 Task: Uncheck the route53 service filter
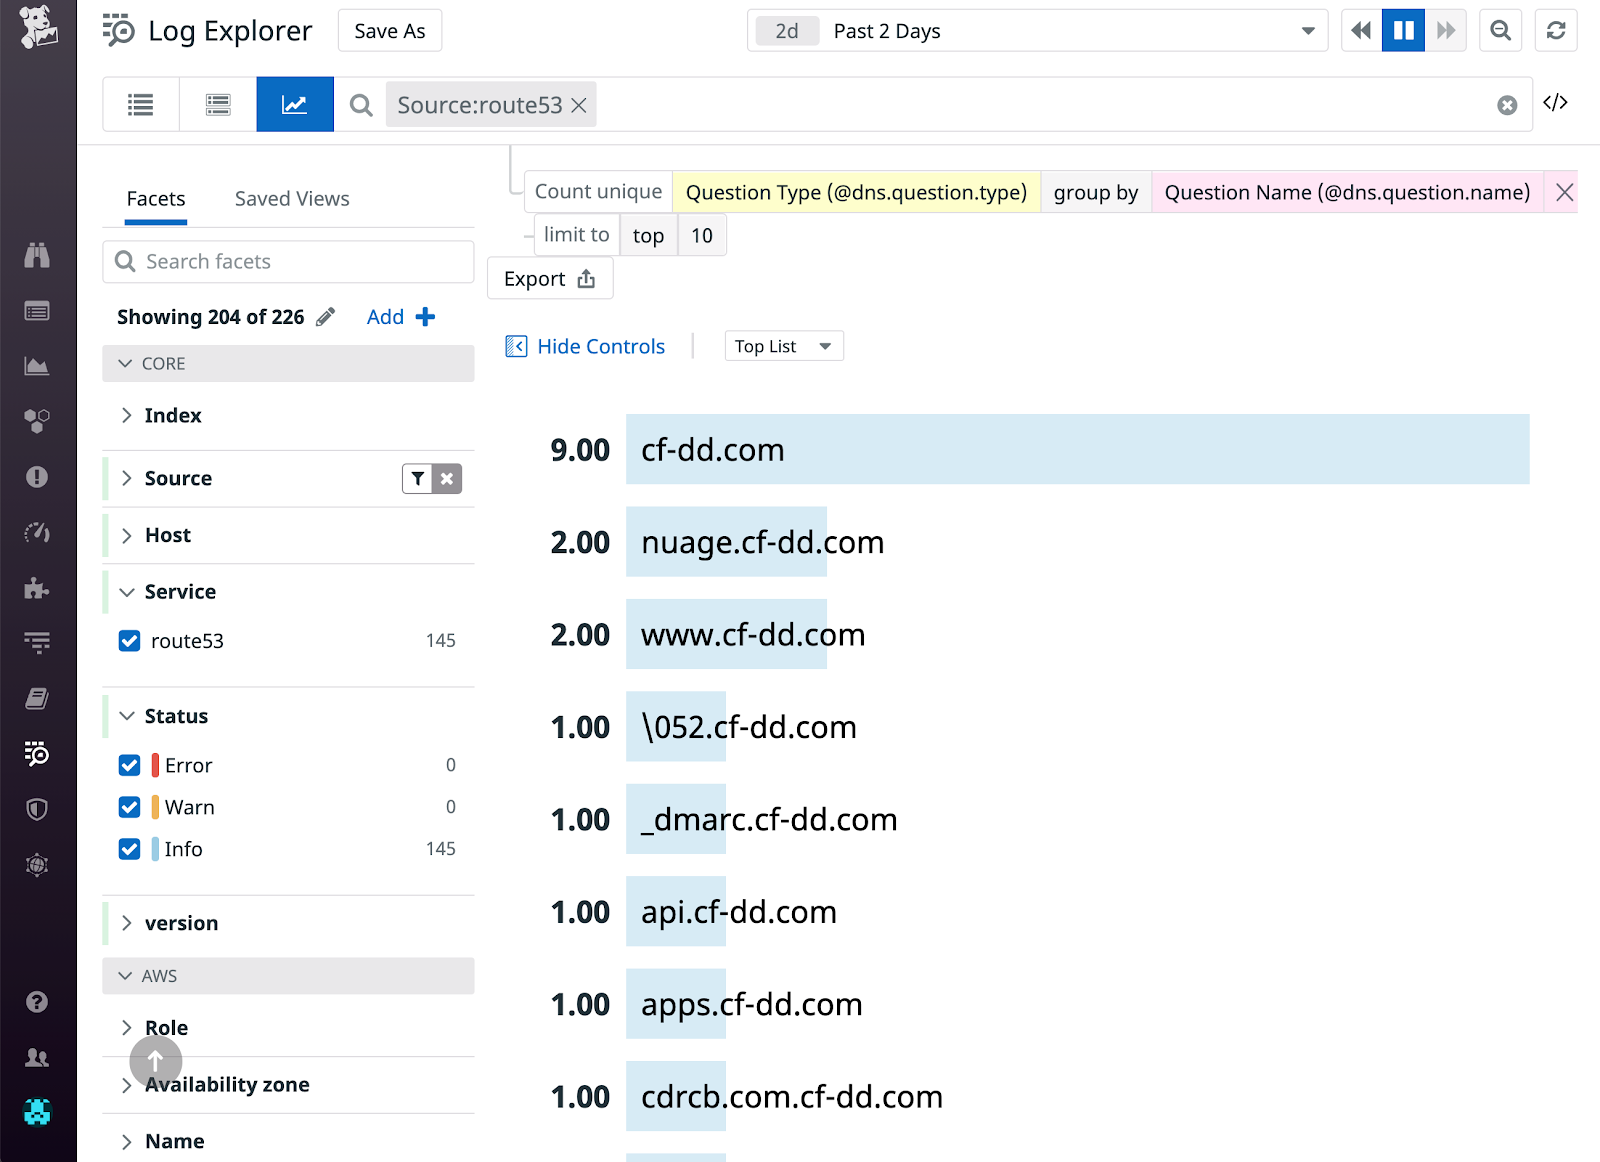pyautogui.click(x=129, y=641)
